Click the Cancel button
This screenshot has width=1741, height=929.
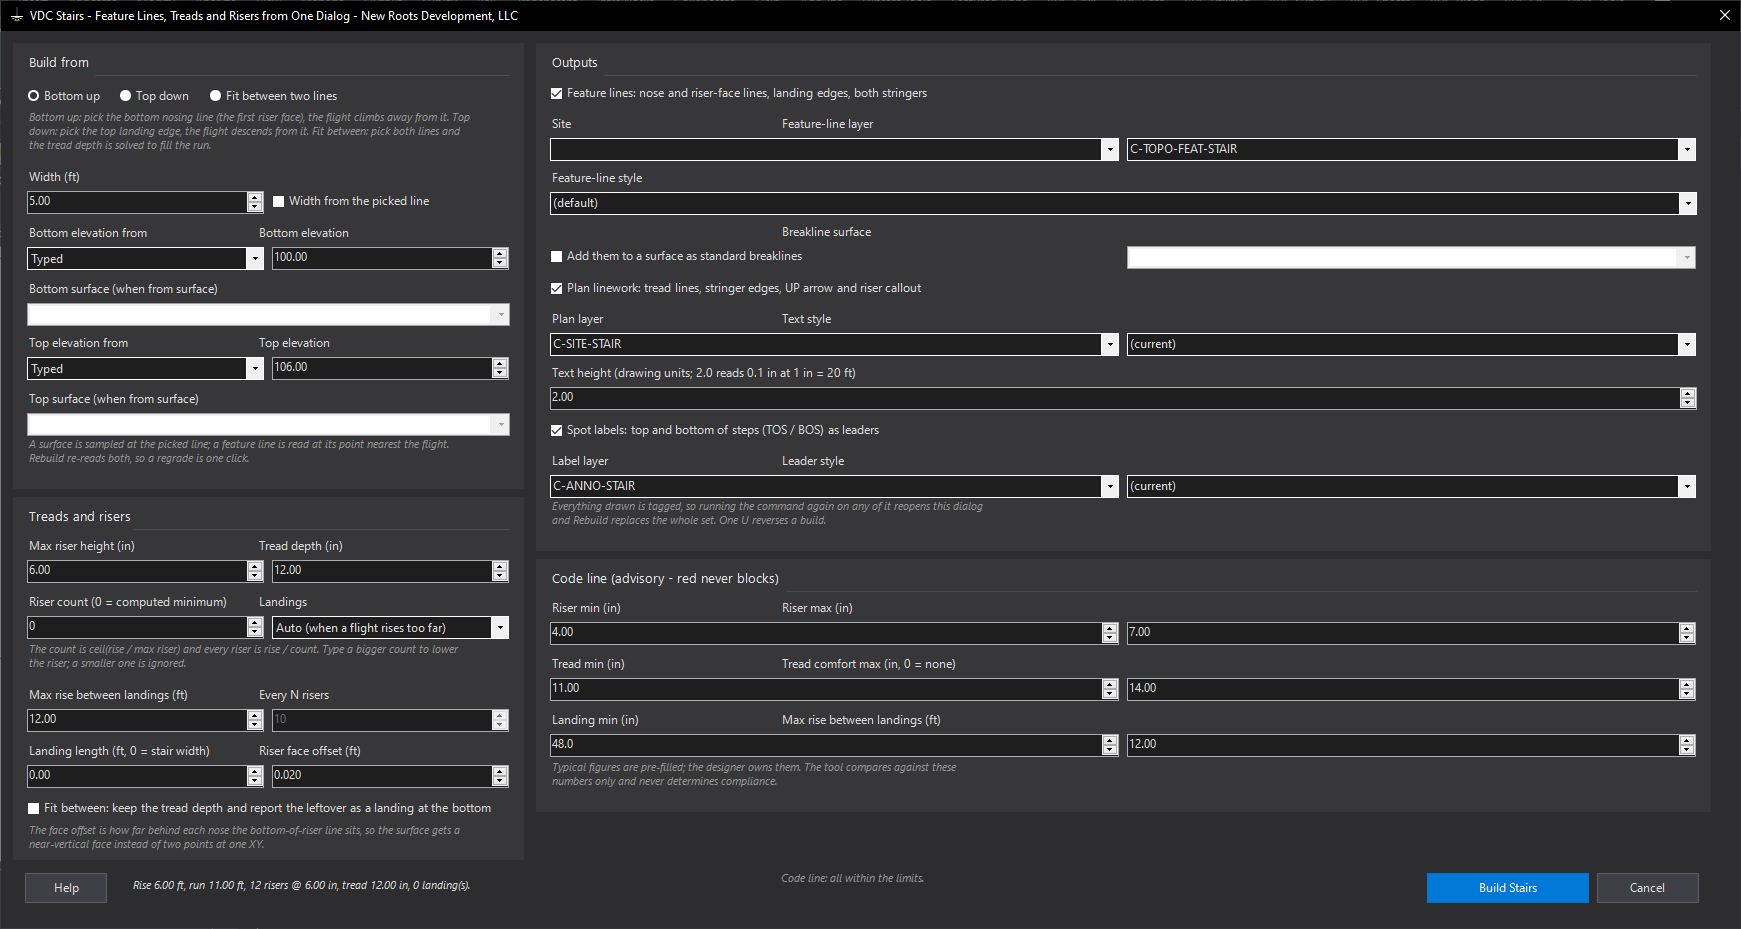[x=1647, y=888]
